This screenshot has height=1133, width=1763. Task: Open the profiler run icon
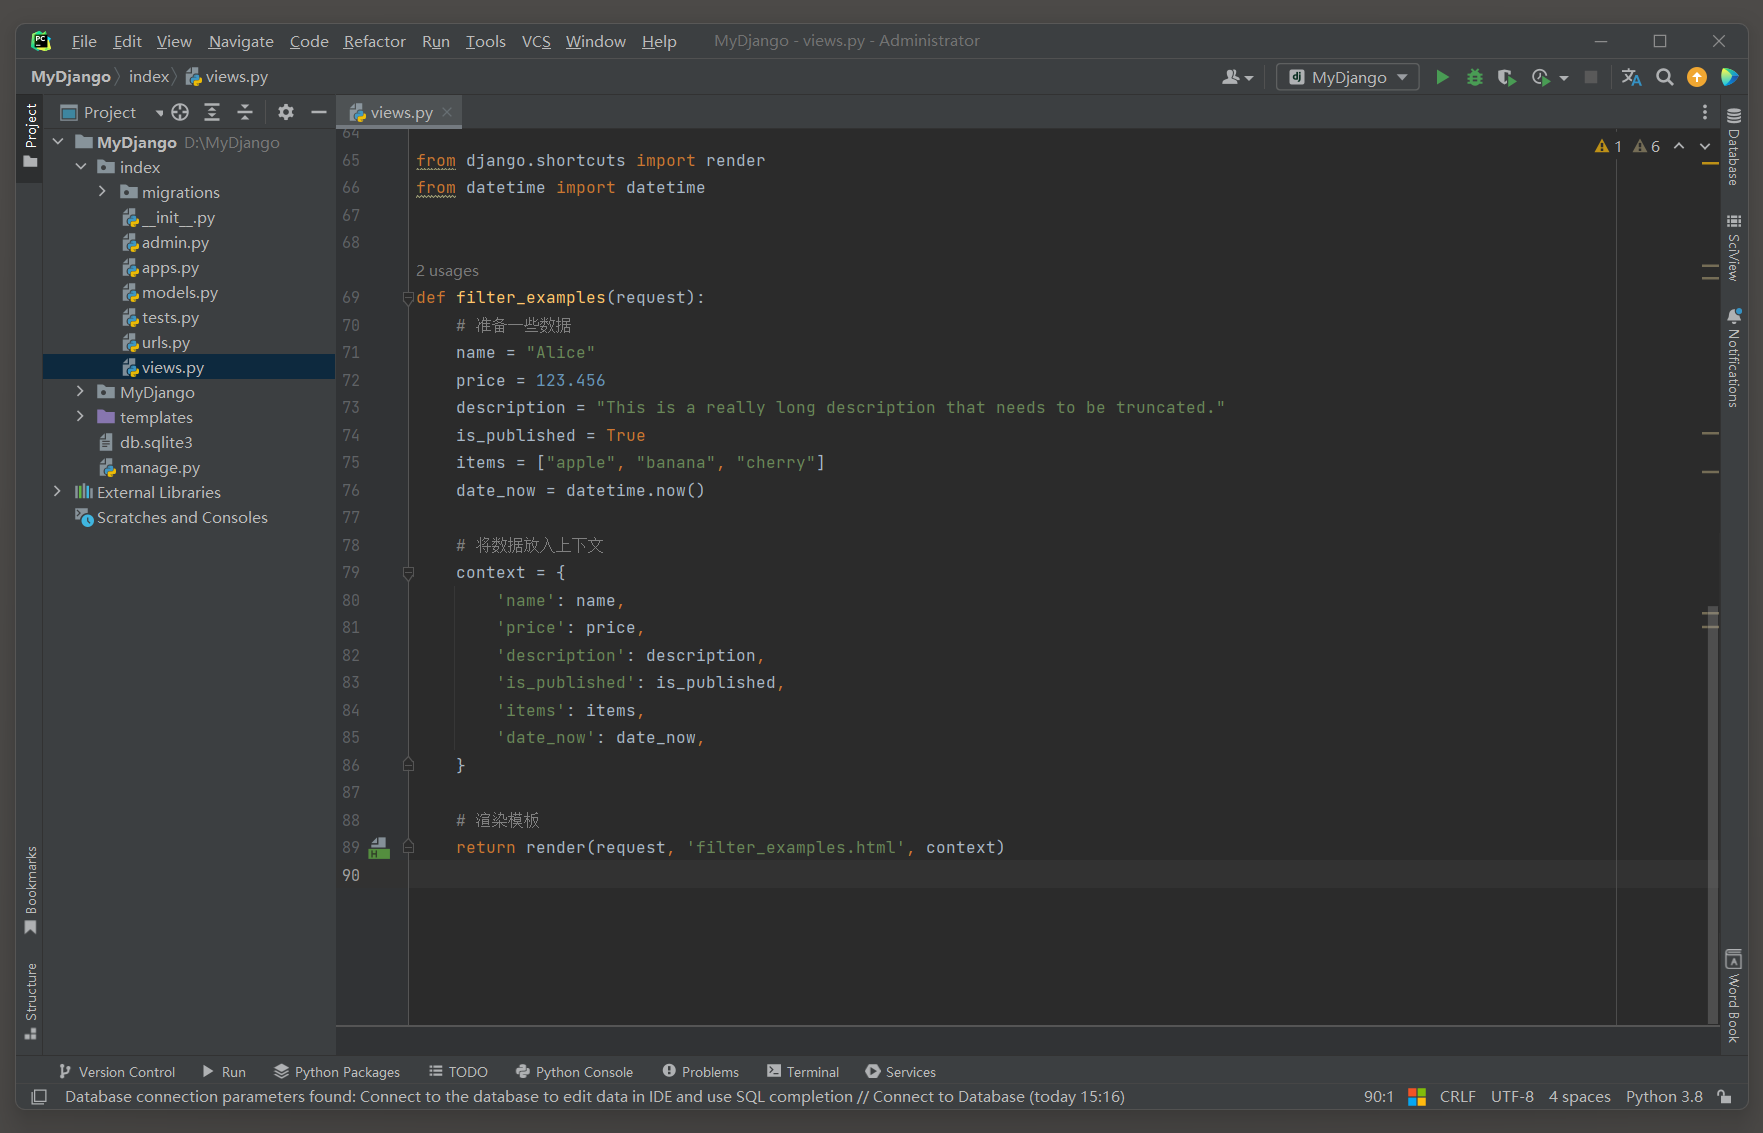1541,77
